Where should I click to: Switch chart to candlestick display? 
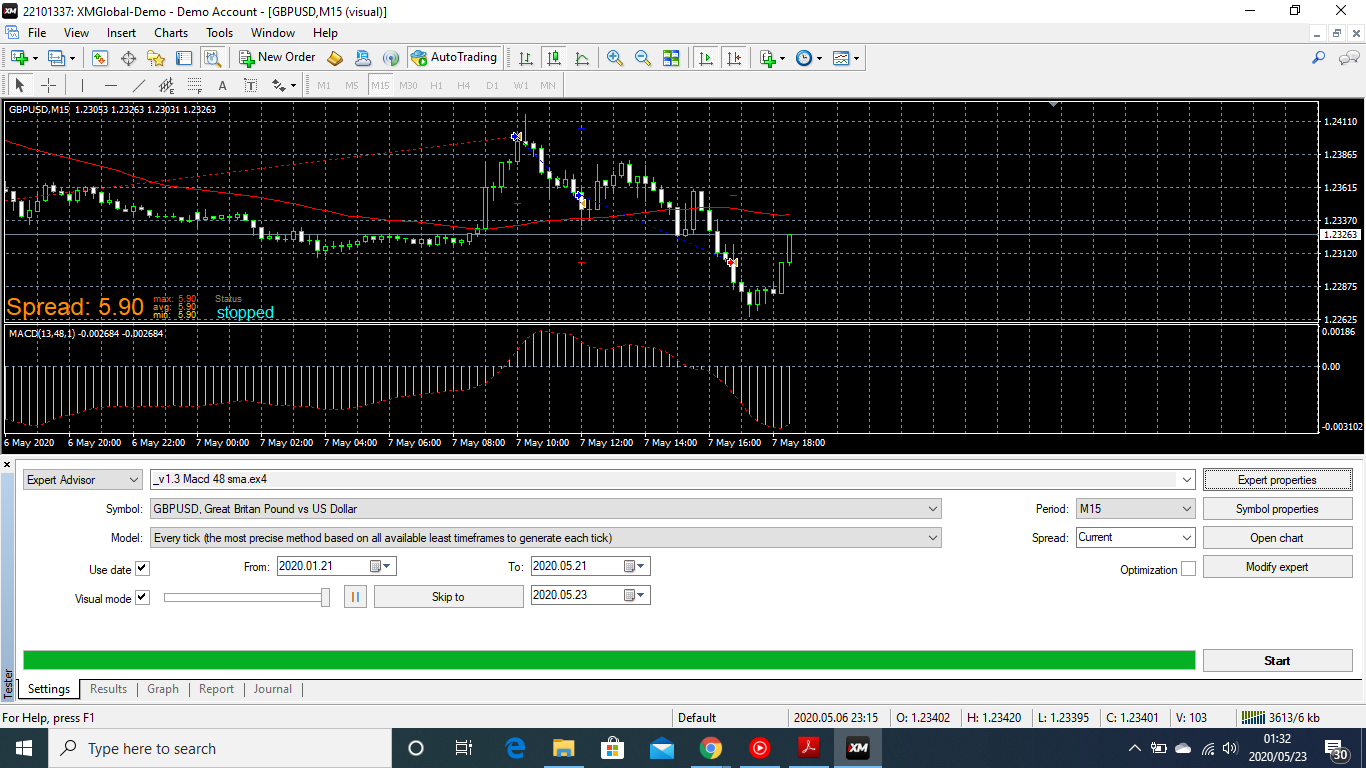pyautogui.click(x=554, y=58)
